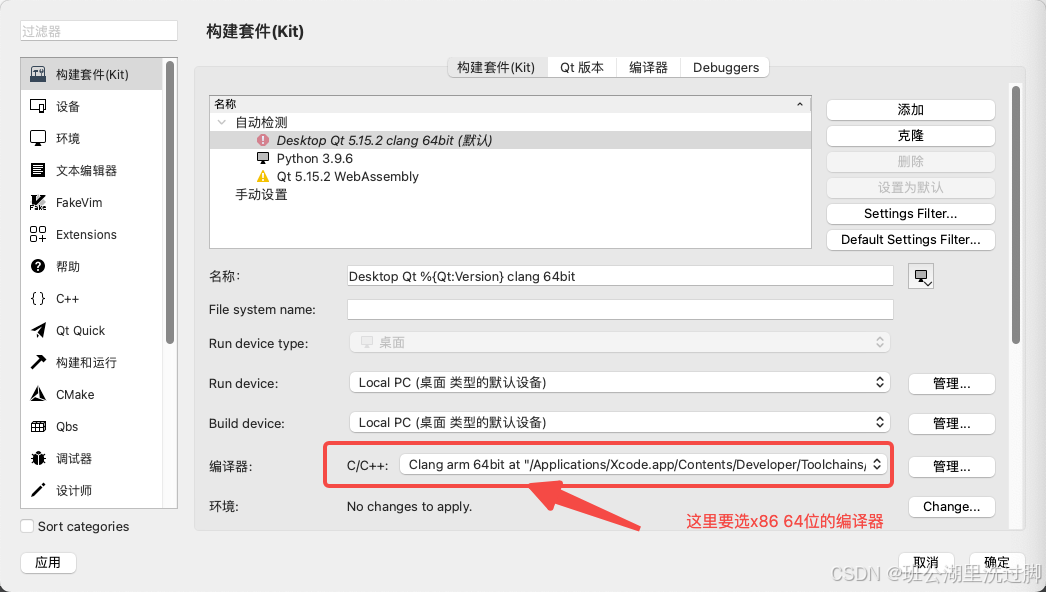Image resolution: width=1046 pixels, height=592 pixels.
Task: Open the CMake triangle icon
Action: (38, 394)
